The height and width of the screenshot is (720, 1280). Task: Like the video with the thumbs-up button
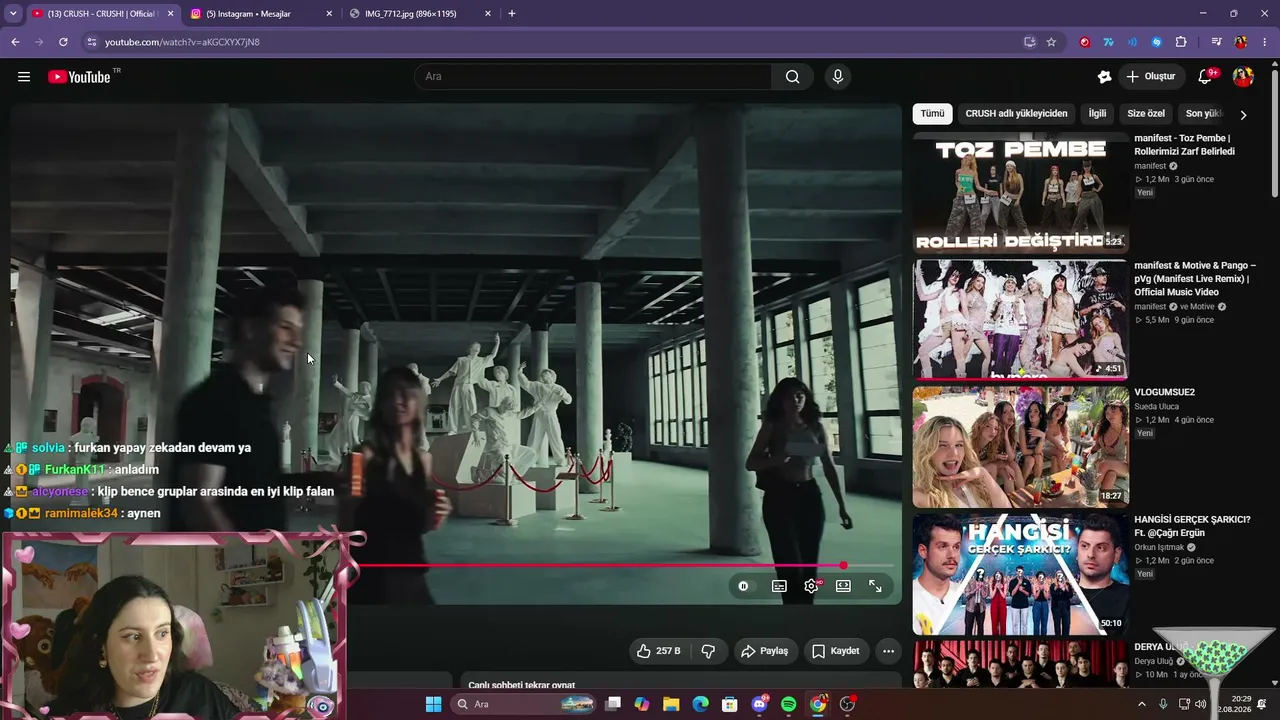pos(659,651)
